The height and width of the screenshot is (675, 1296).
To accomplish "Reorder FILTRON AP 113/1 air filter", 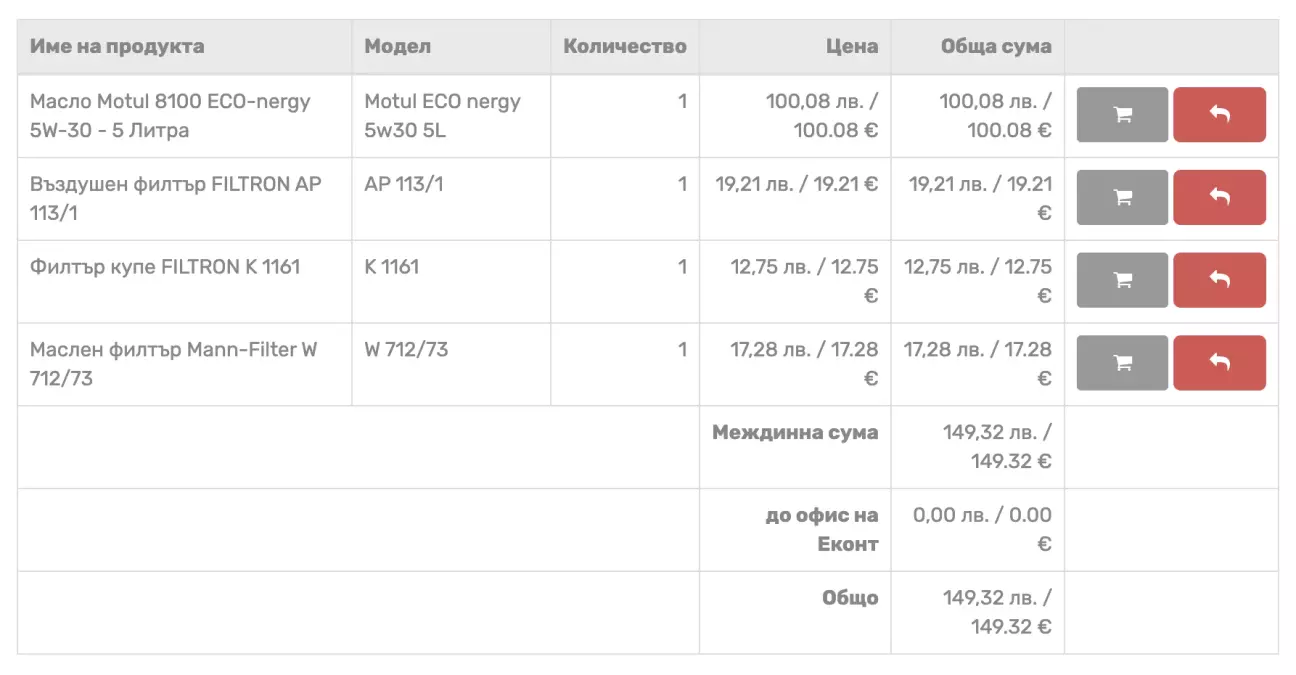I will pyautogui.click(x=1122, y=198).
